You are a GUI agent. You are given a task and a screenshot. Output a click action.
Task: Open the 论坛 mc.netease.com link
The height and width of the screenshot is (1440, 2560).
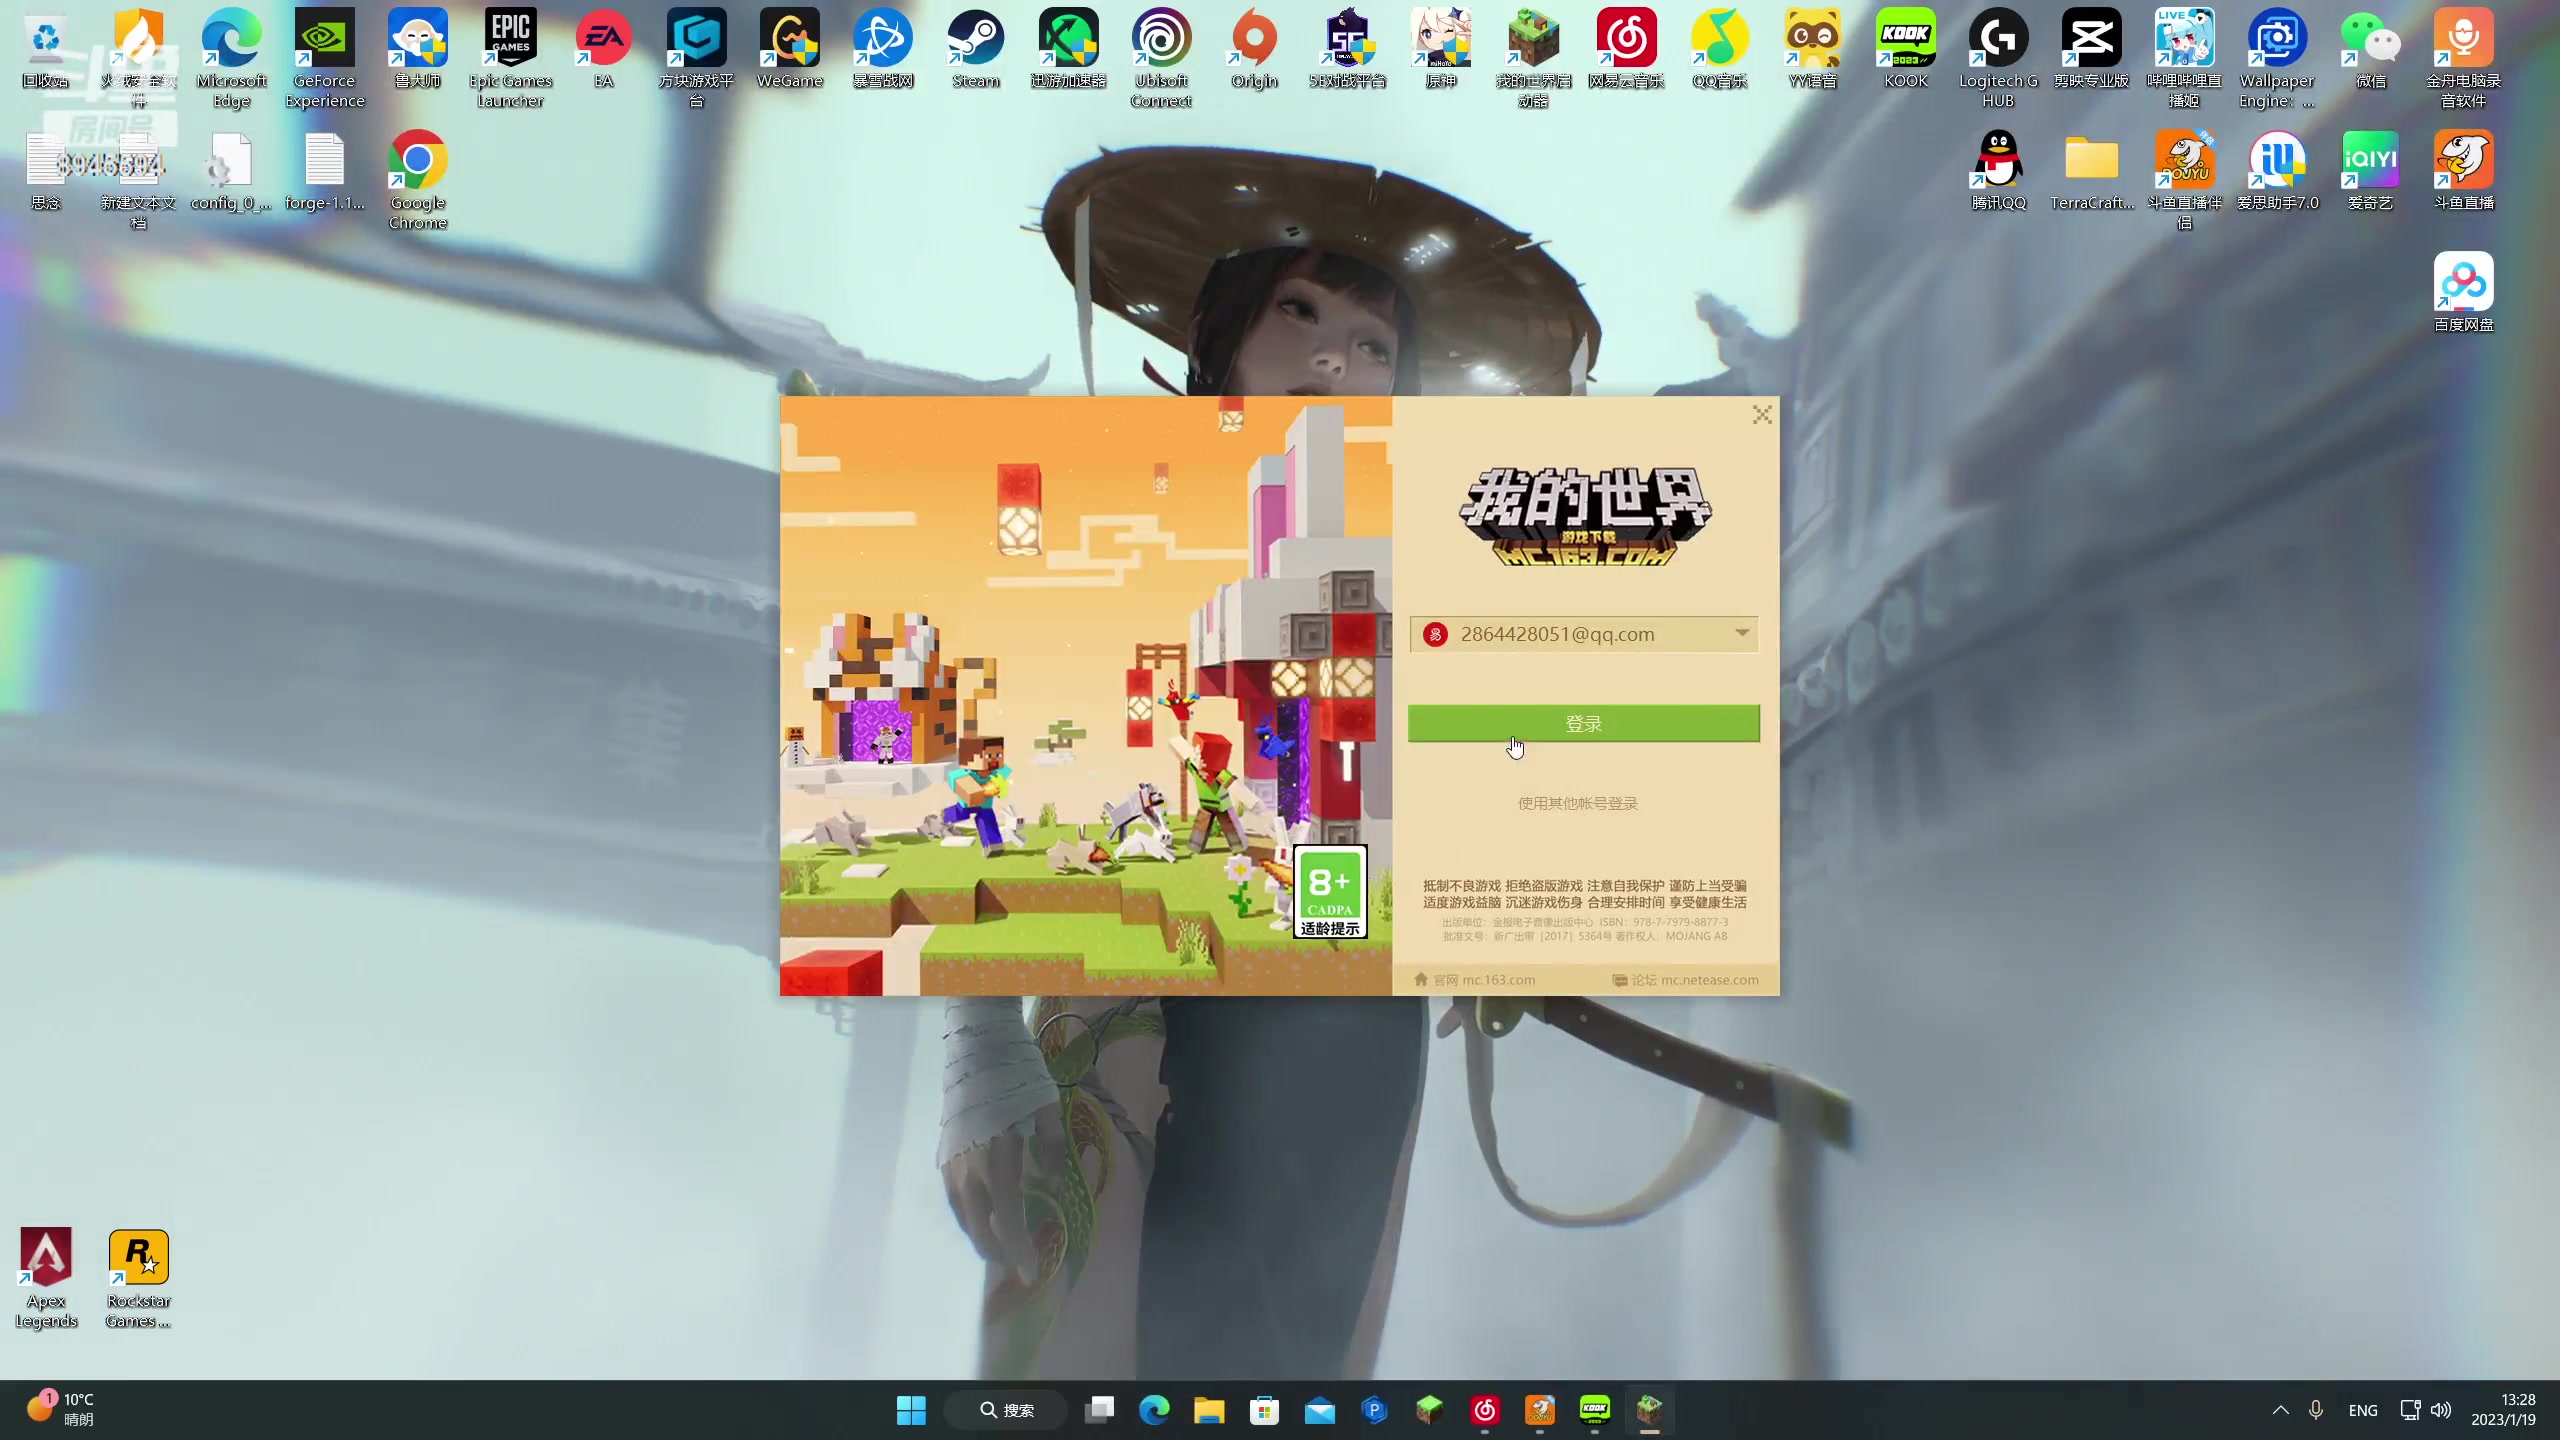pos(1685,980)
